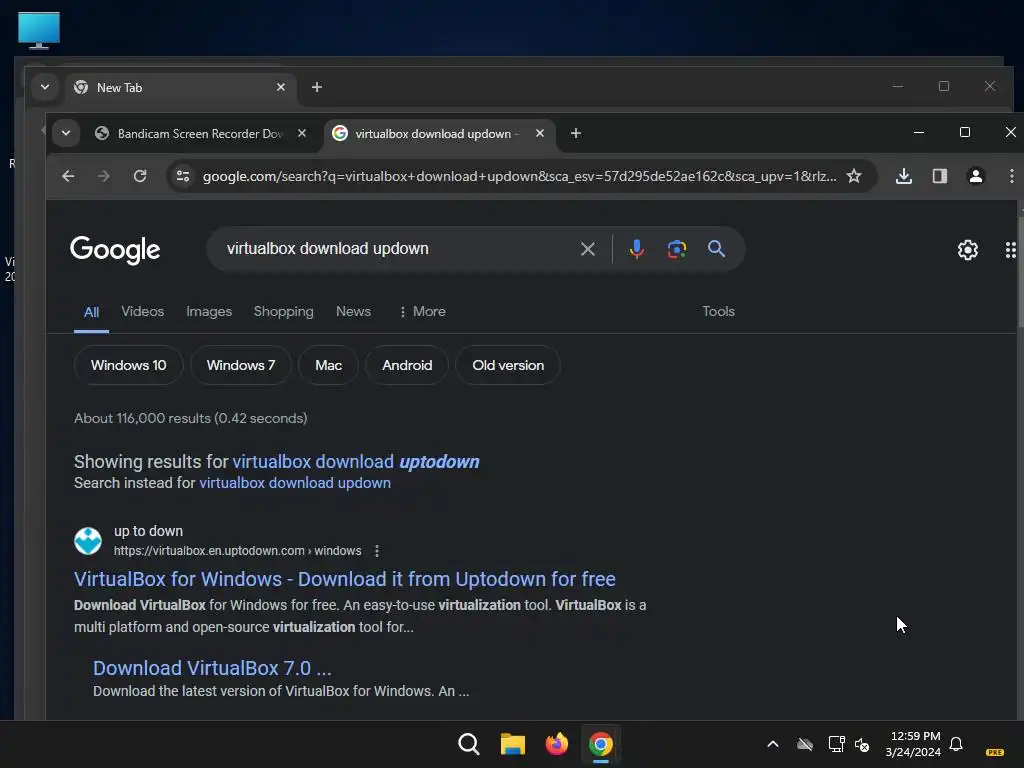View site information icon in address bar
The image size is (1024, 768).
(184, 176)
